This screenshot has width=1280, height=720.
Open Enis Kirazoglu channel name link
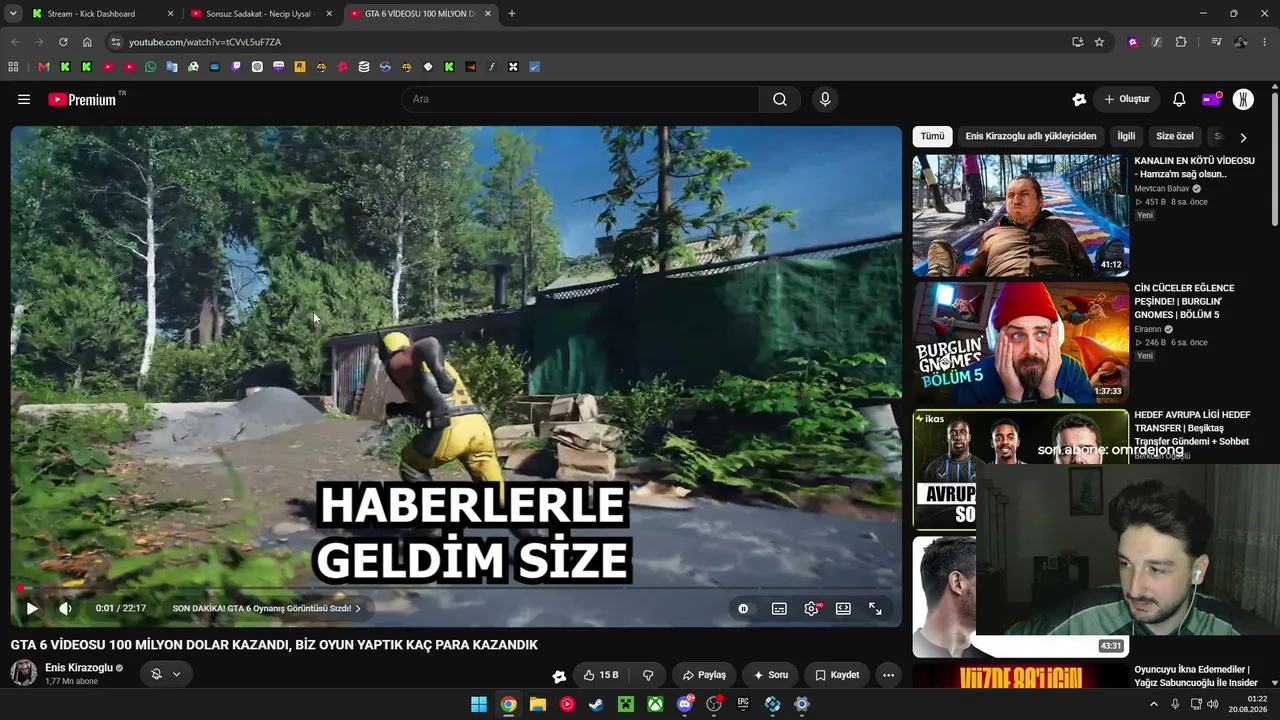click(x=79, y=668)
